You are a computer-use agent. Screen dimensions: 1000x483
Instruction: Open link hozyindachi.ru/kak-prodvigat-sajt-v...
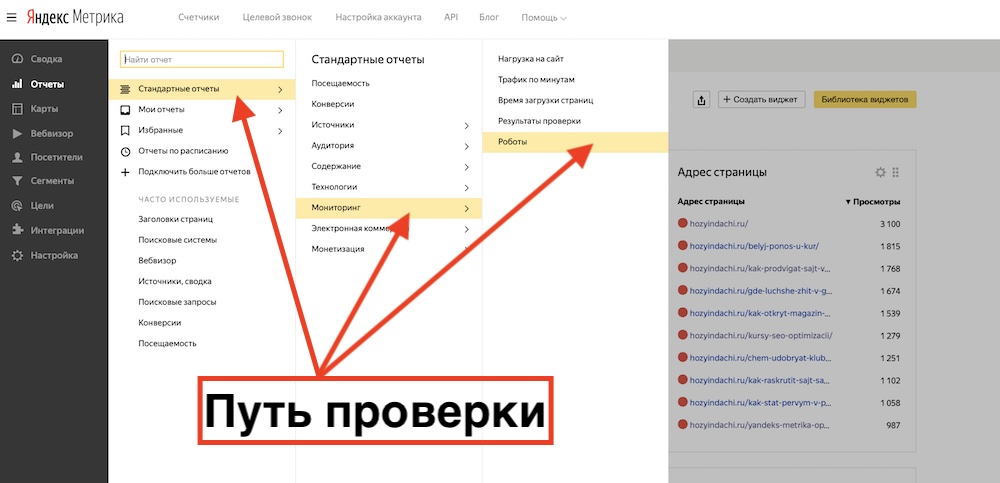click(760, 269)
